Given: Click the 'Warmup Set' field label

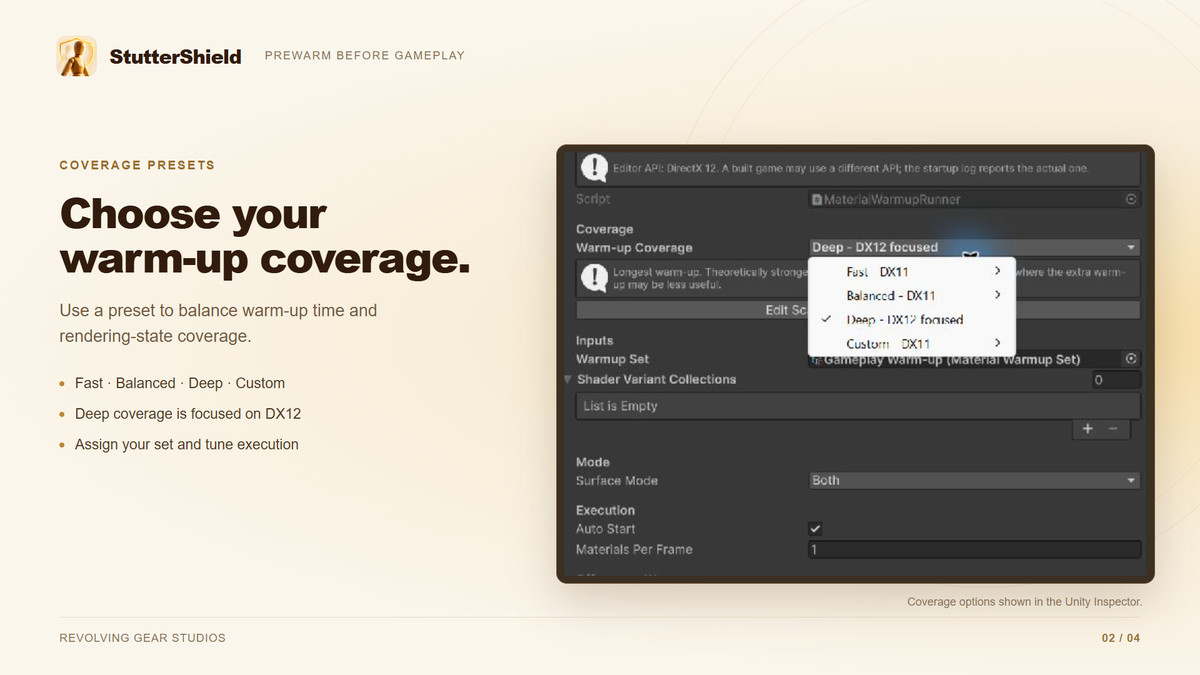Looking at the screenshot, I should pyautogui.click(x=613, y=359).
